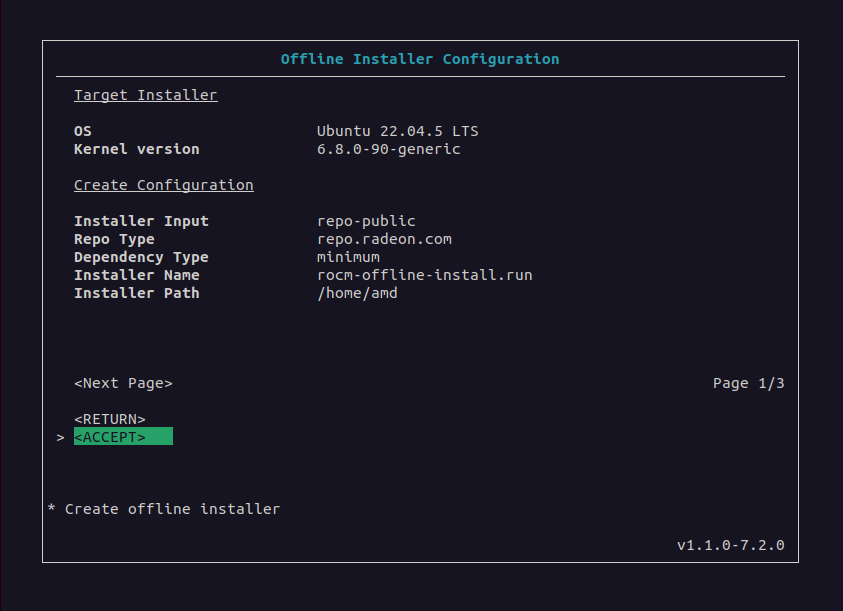
Task: Go to <Next Page>
Action: tap(123, 383)
